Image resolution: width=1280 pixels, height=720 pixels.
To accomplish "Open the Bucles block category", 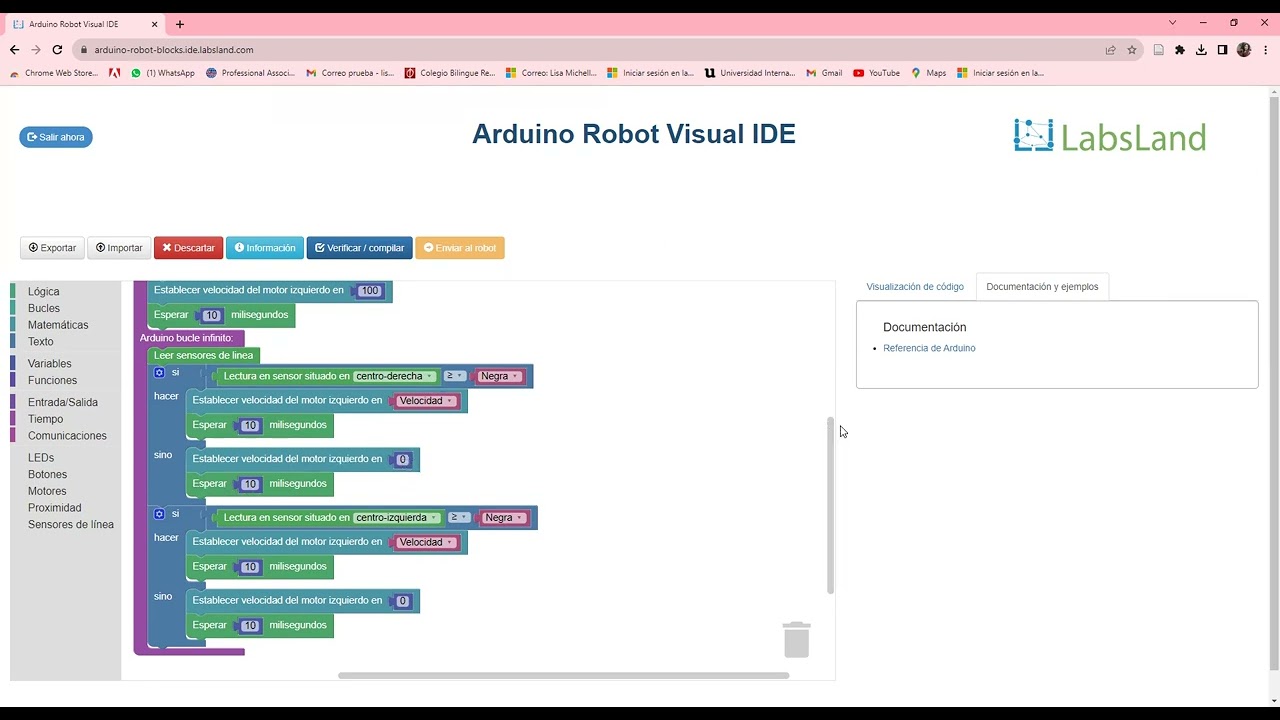I will point(44,308).
